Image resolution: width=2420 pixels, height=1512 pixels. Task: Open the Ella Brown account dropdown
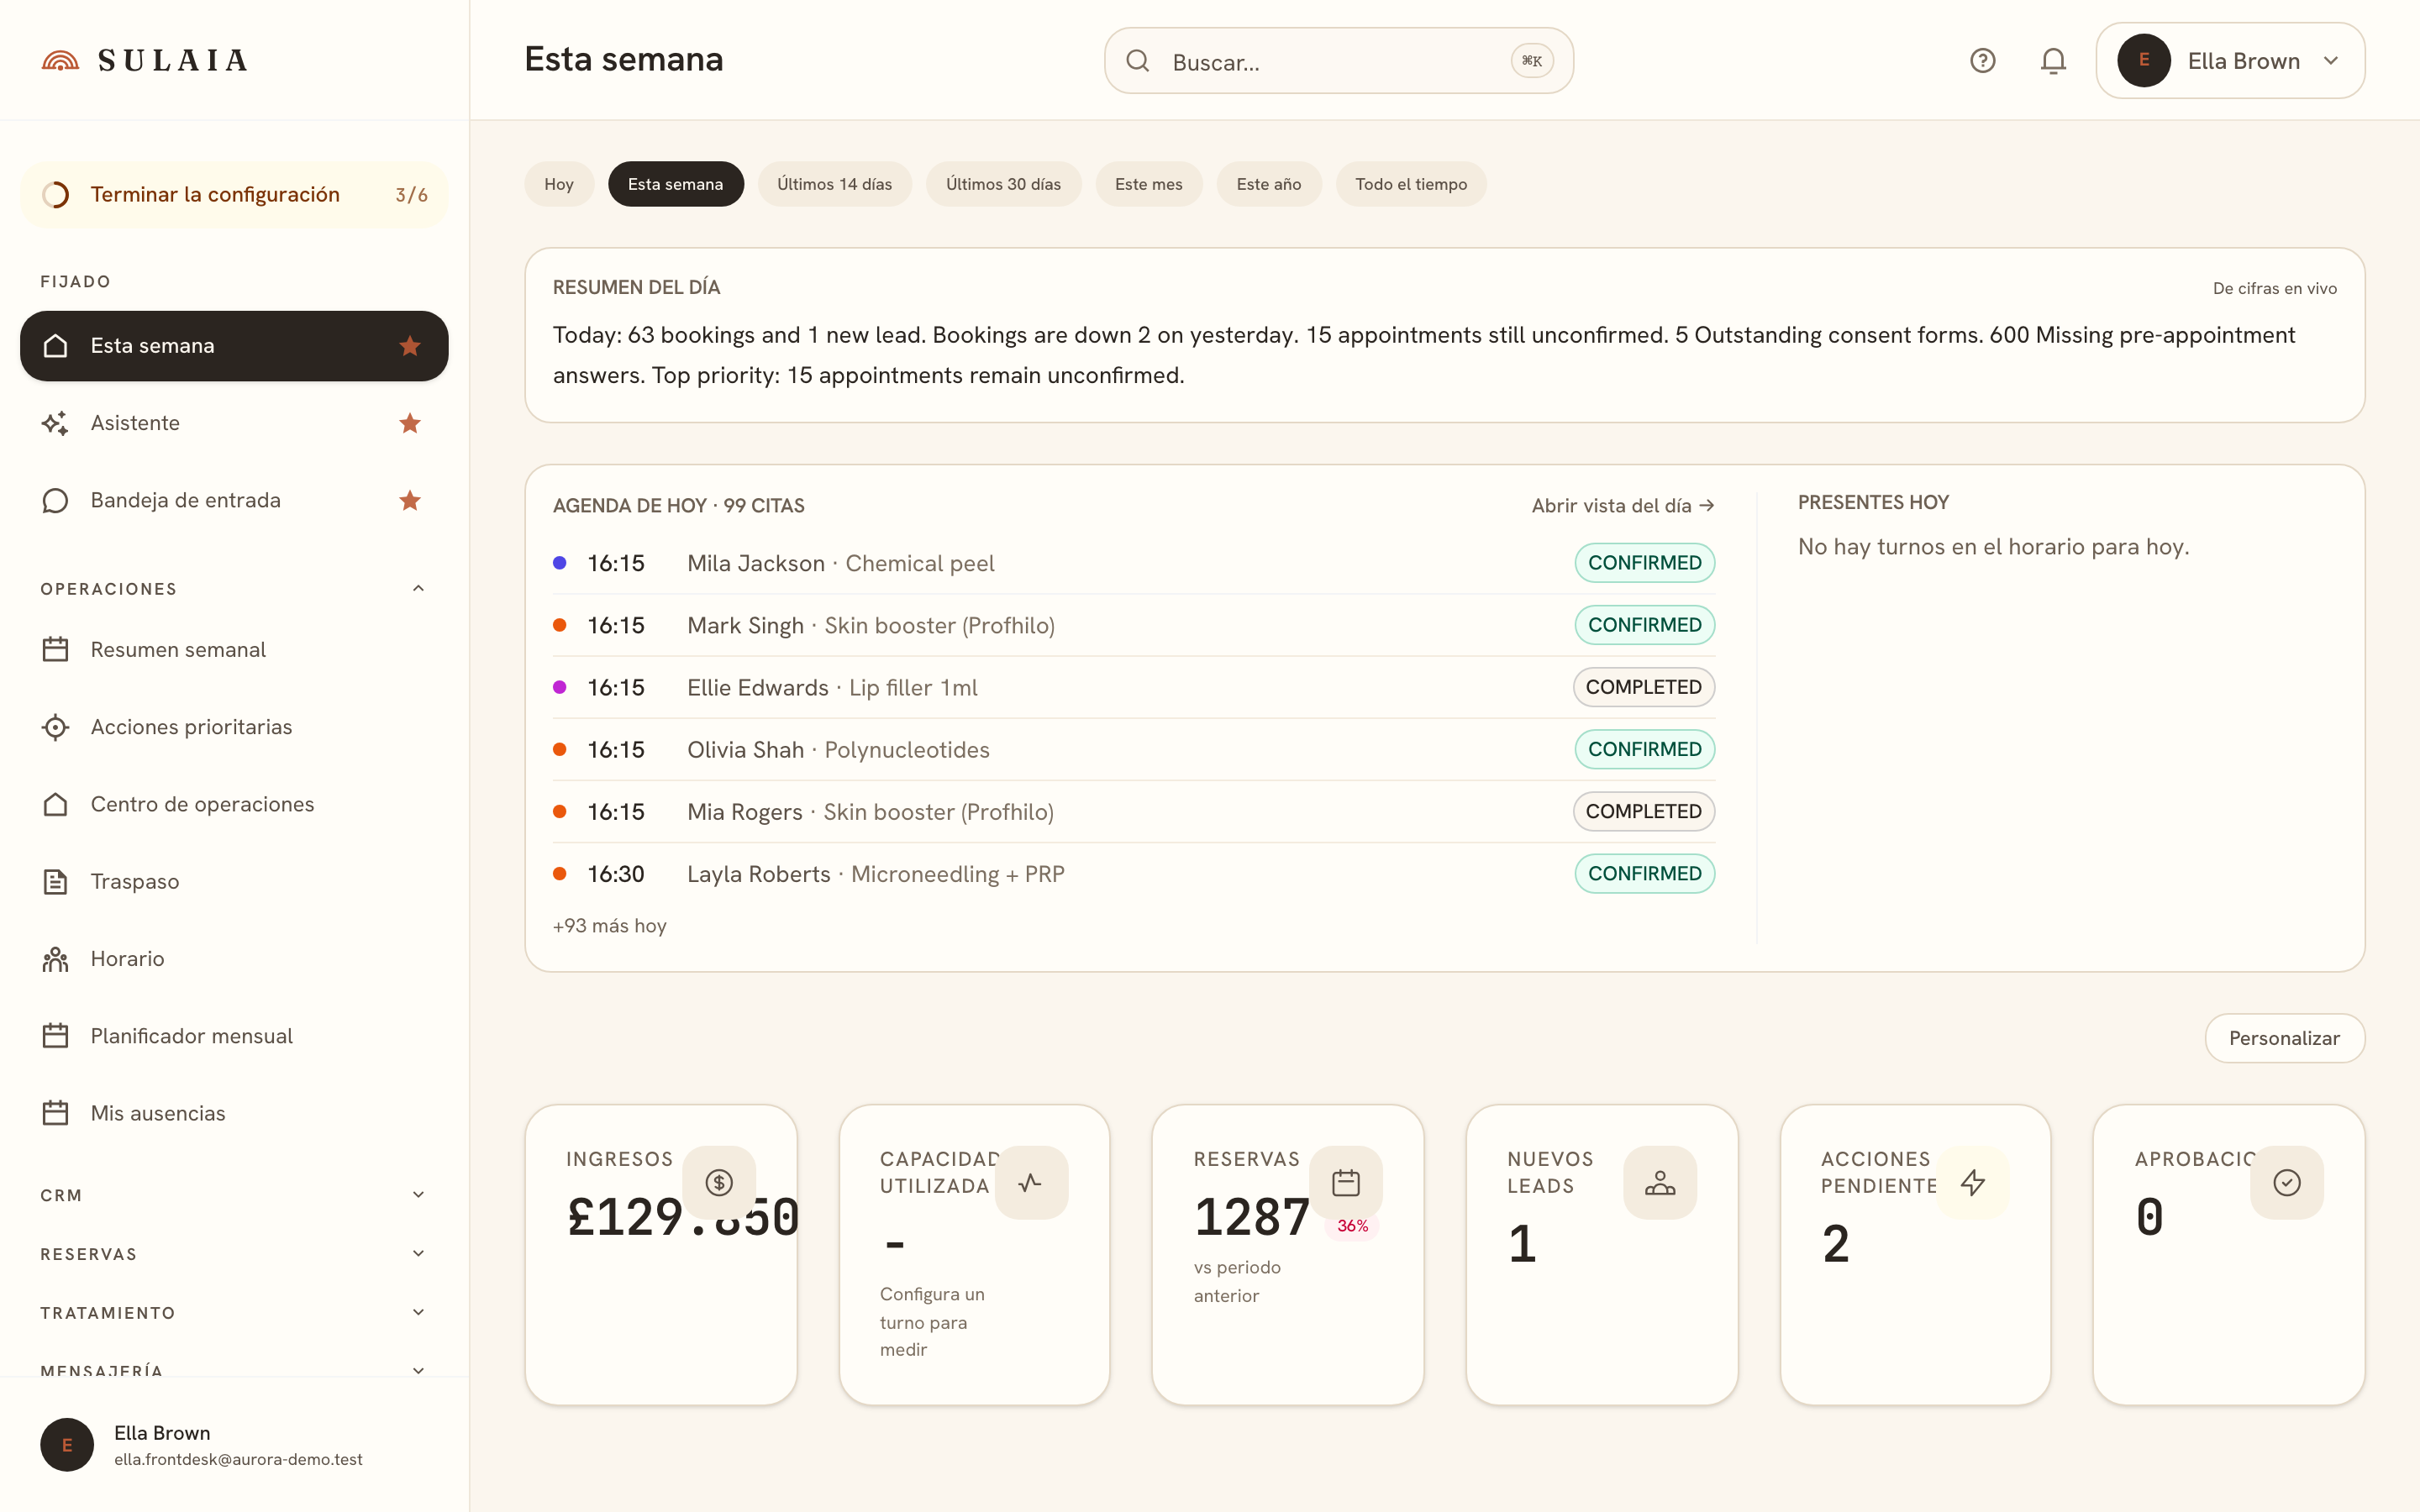[2230, 61]
